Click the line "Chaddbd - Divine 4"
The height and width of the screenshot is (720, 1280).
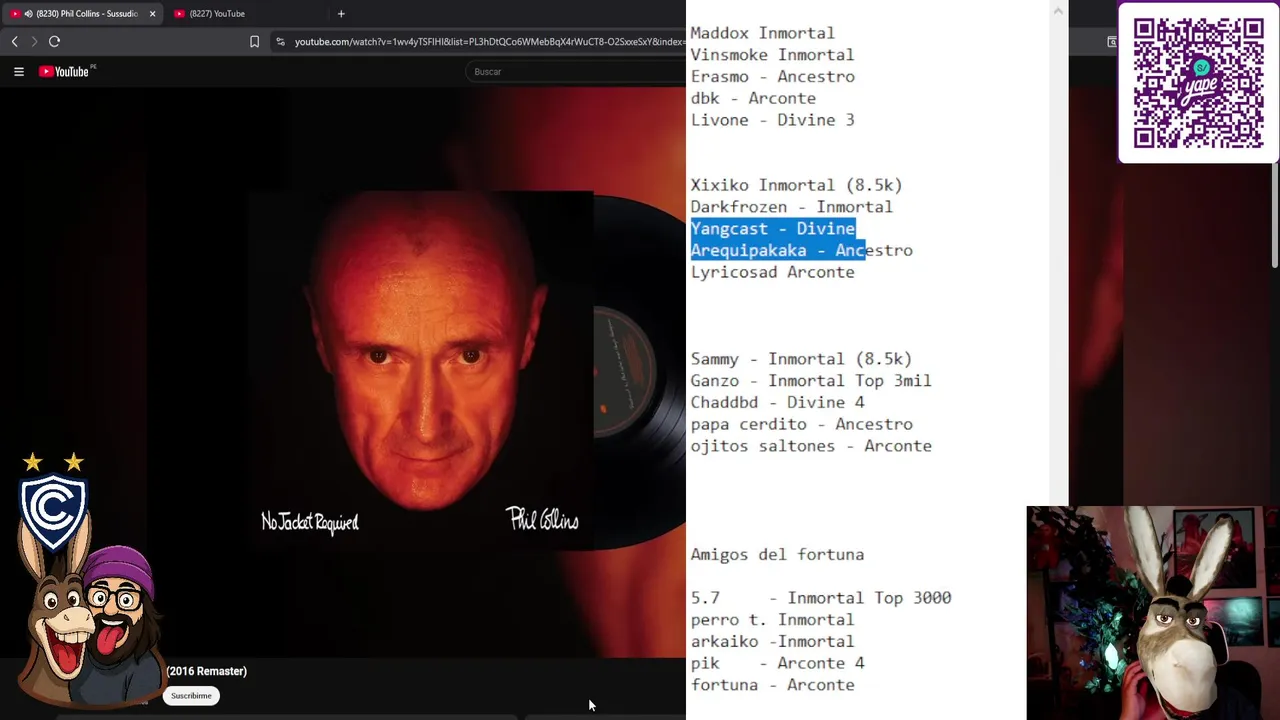tap(777, 403)
